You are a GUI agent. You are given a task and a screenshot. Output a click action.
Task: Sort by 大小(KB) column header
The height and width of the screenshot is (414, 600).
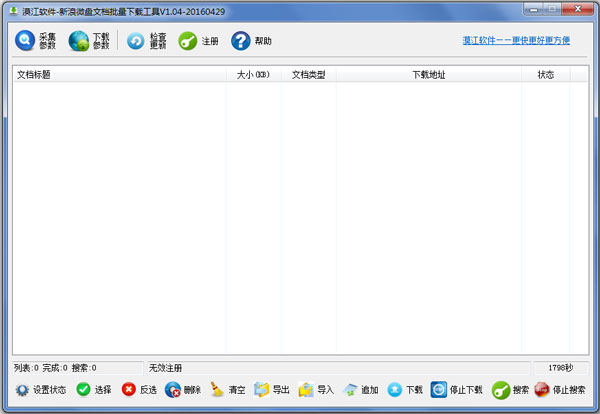[x=253, y=75]
